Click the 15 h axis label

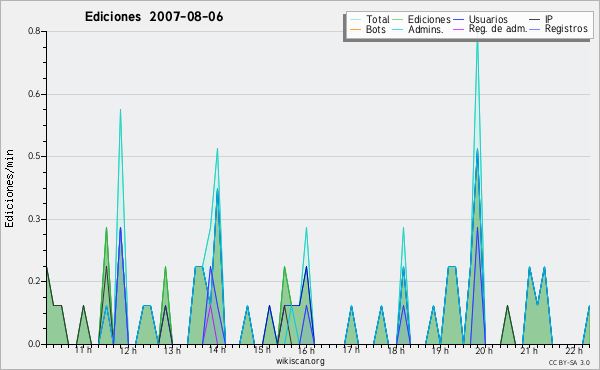pyautogui.click(x=262, y=350)
